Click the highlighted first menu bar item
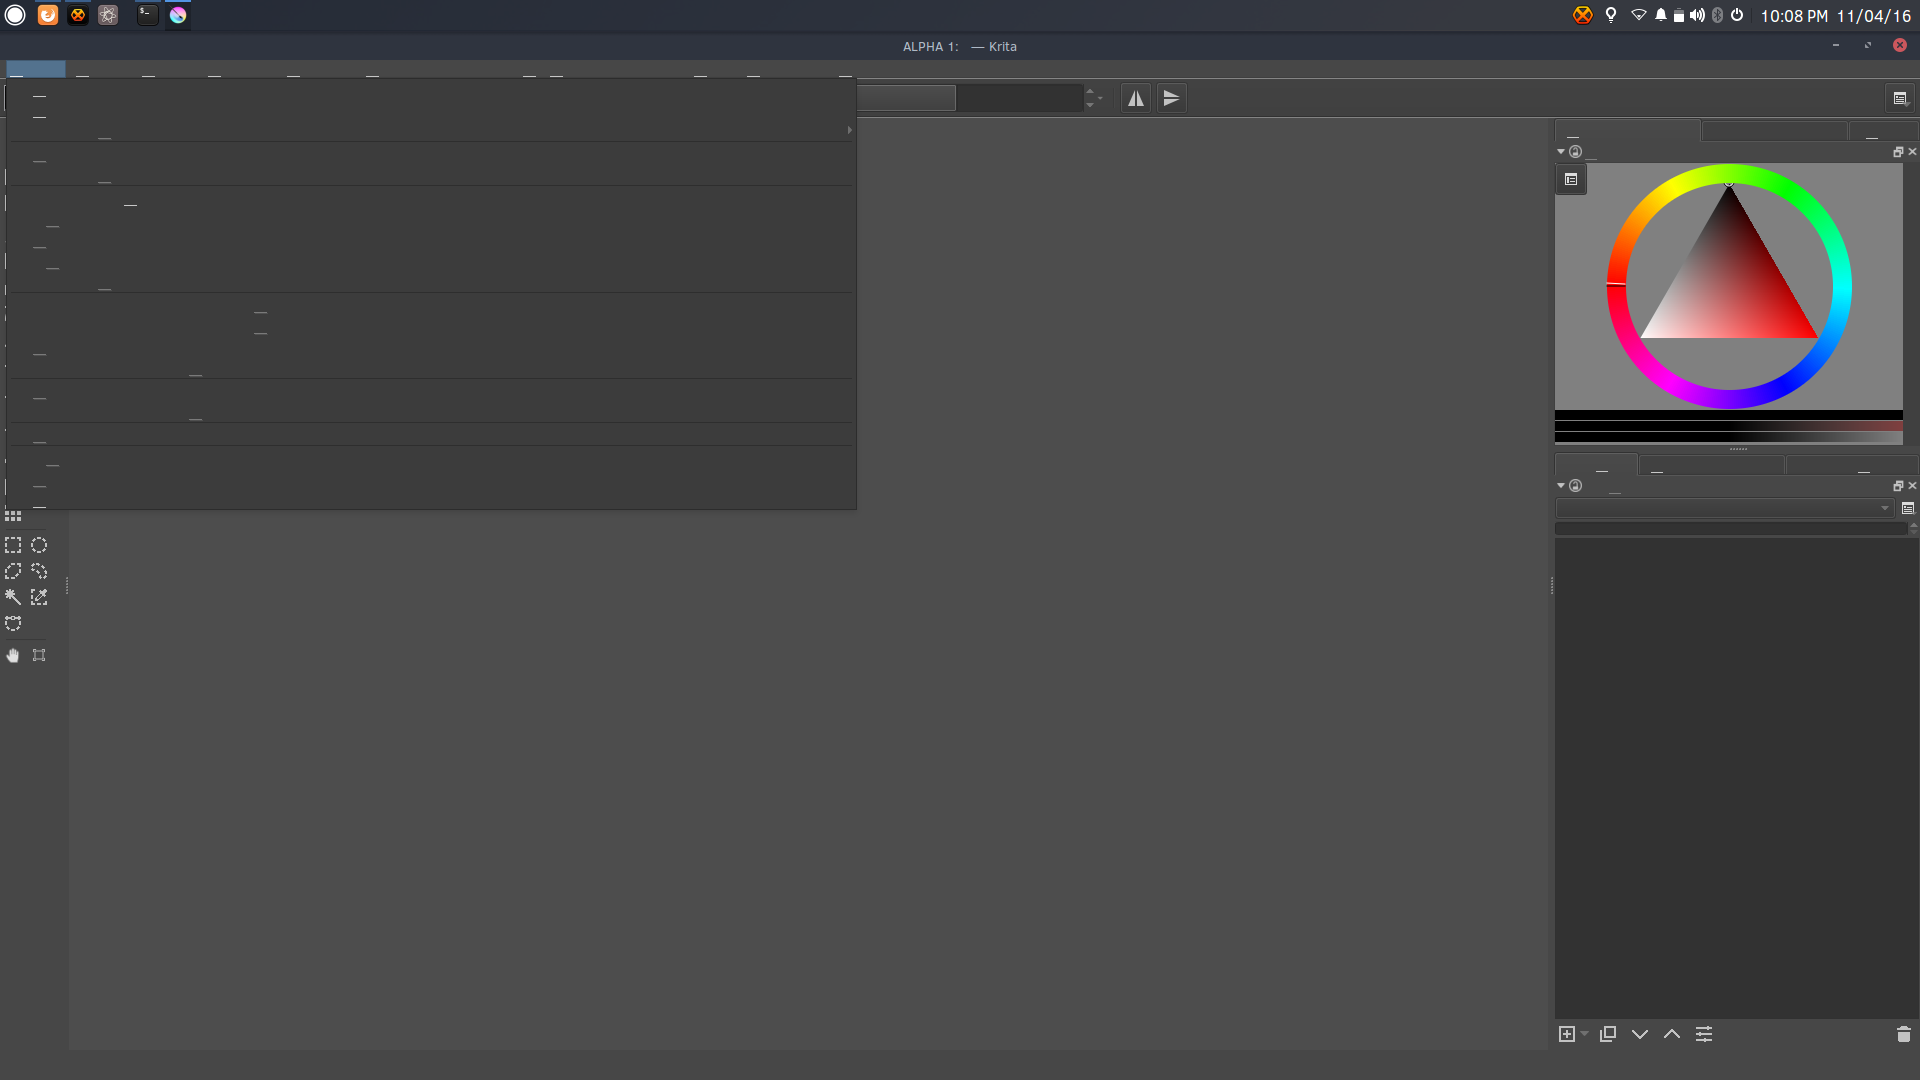 [x=36, y=69]
